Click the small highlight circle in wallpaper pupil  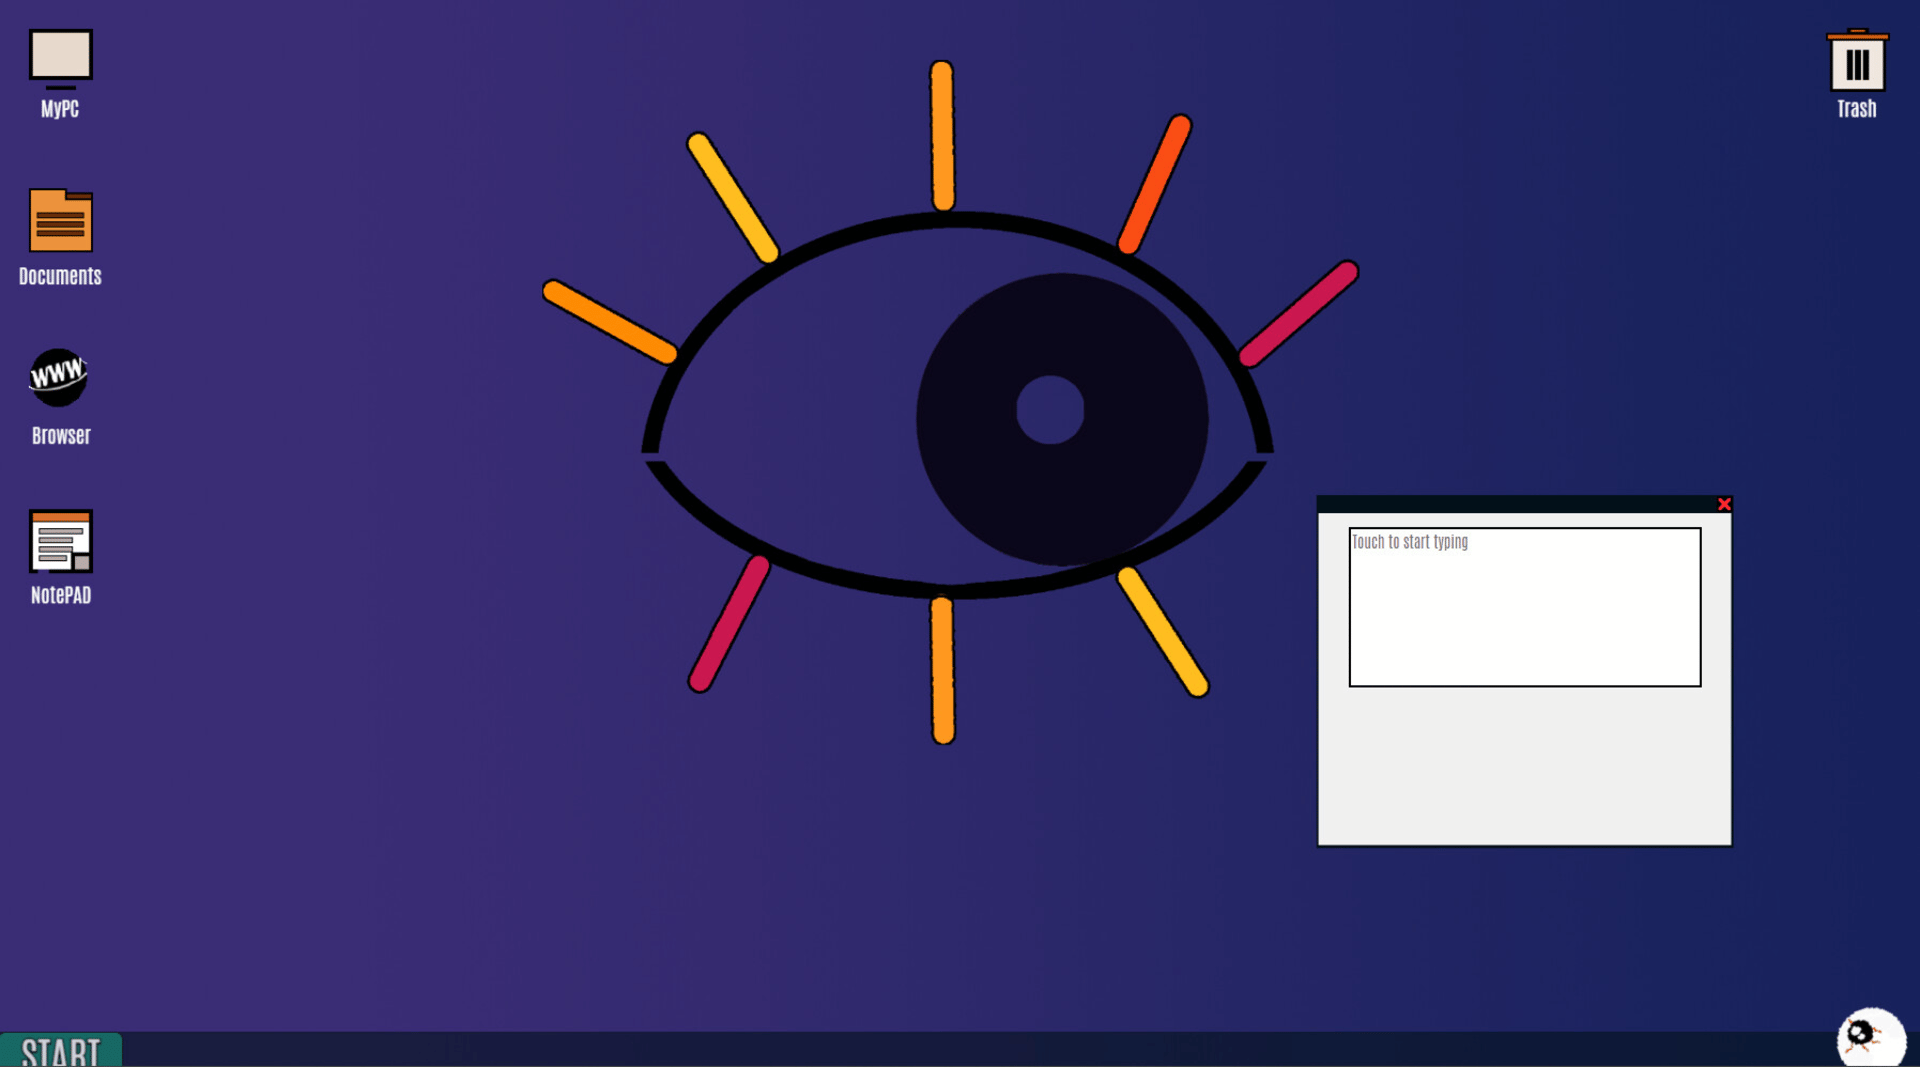point(1050,410)
